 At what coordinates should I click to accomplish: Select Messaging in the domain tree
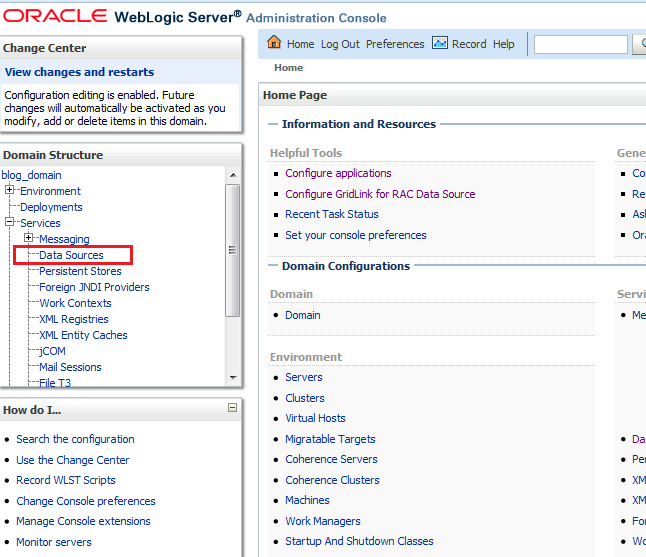64,239
